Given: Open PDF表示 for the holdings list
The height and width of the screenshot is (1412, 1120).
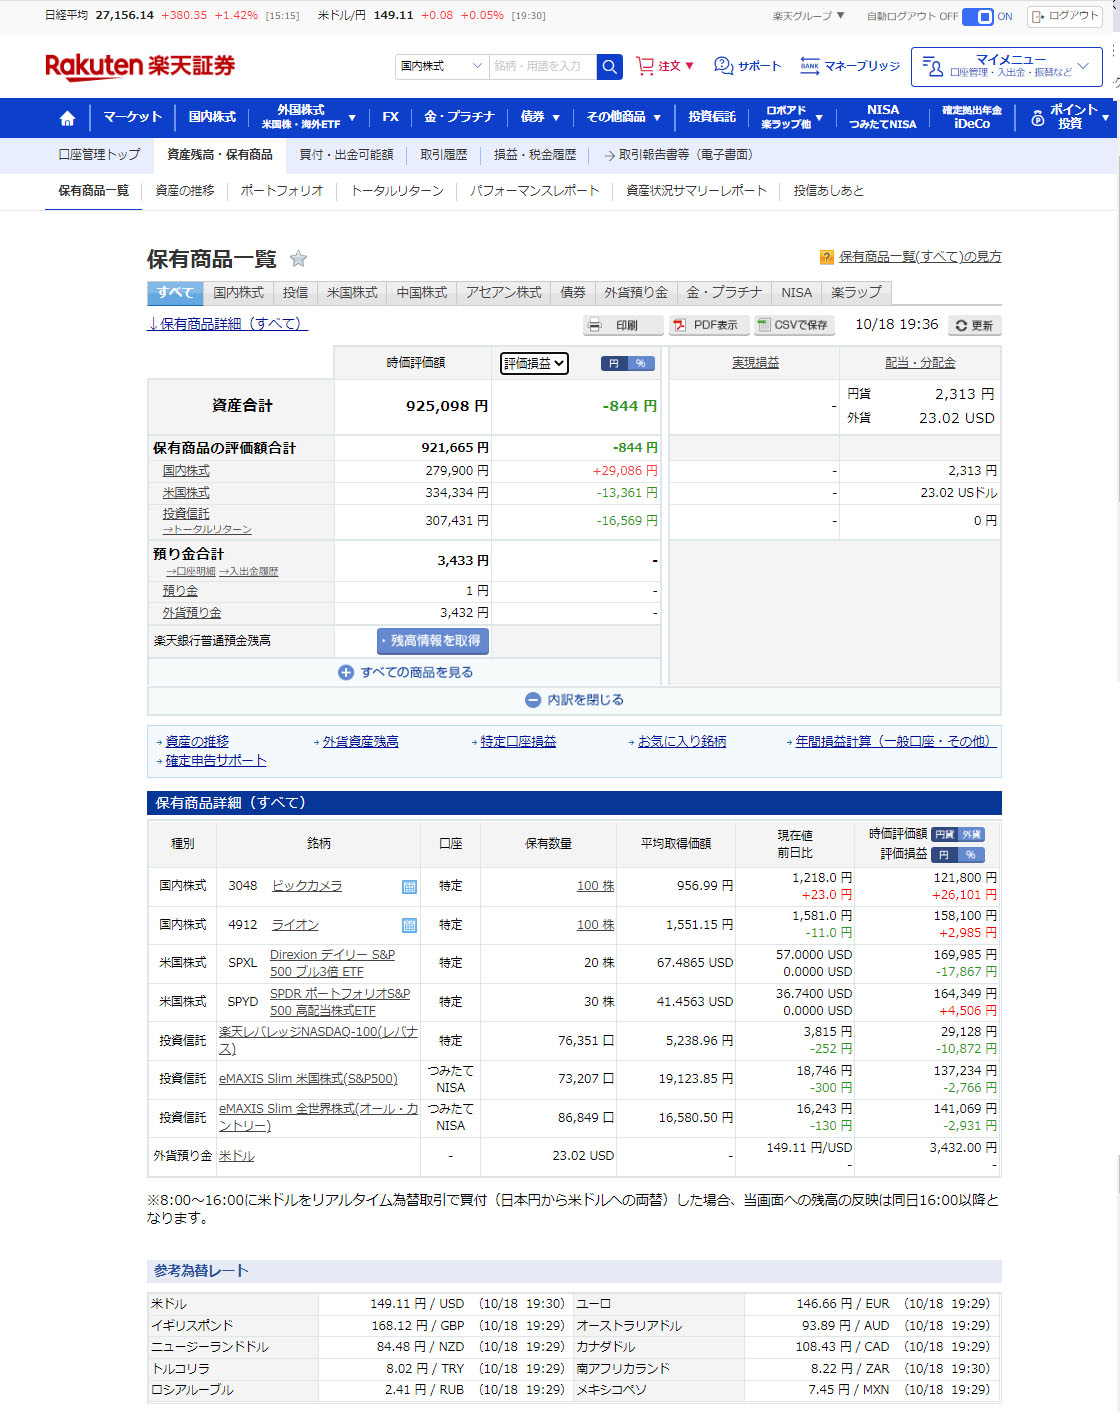Looking at the screenshot, I should tap(708, 325).
